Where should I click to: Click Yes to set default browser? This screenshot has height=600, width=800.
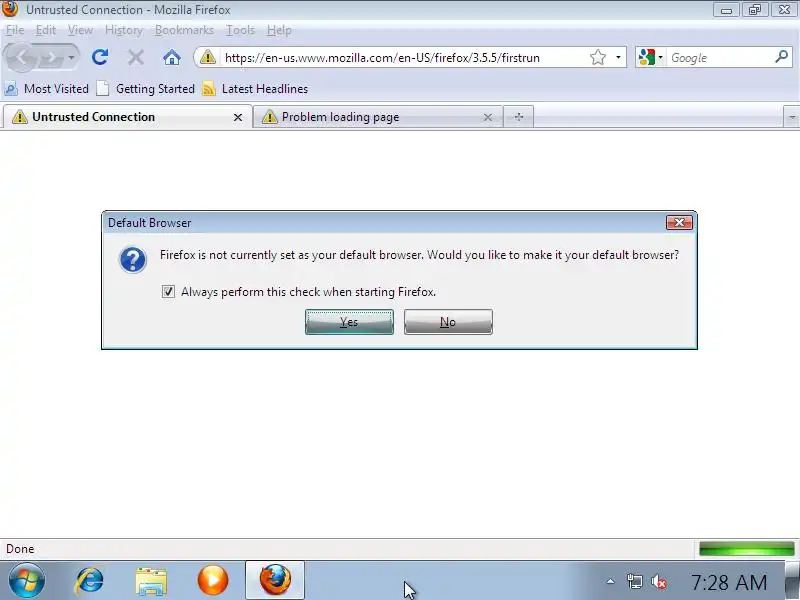pos(349,322)
